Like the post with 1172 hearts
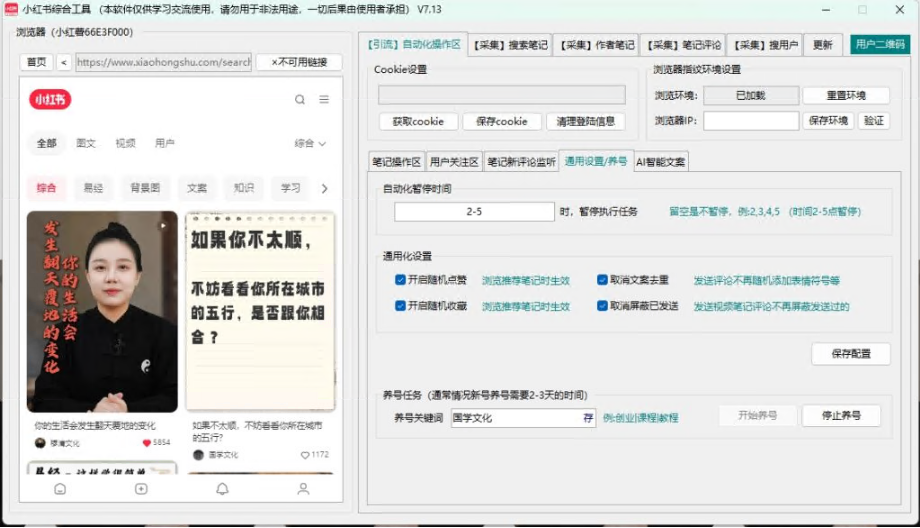This screenshot has height=528, width=920. coord(305,455)
